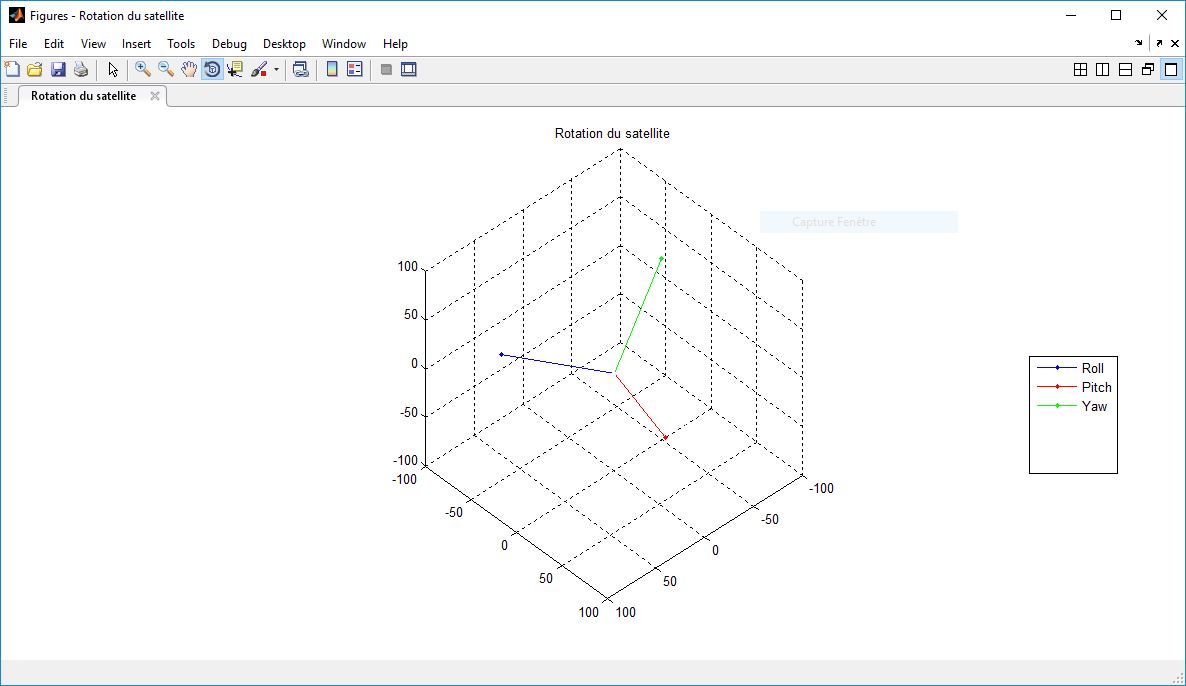Screen dimensions: 1186x686
Task: Undock the Figures panel with arrow icon
Action: (x=1160, y=43)
